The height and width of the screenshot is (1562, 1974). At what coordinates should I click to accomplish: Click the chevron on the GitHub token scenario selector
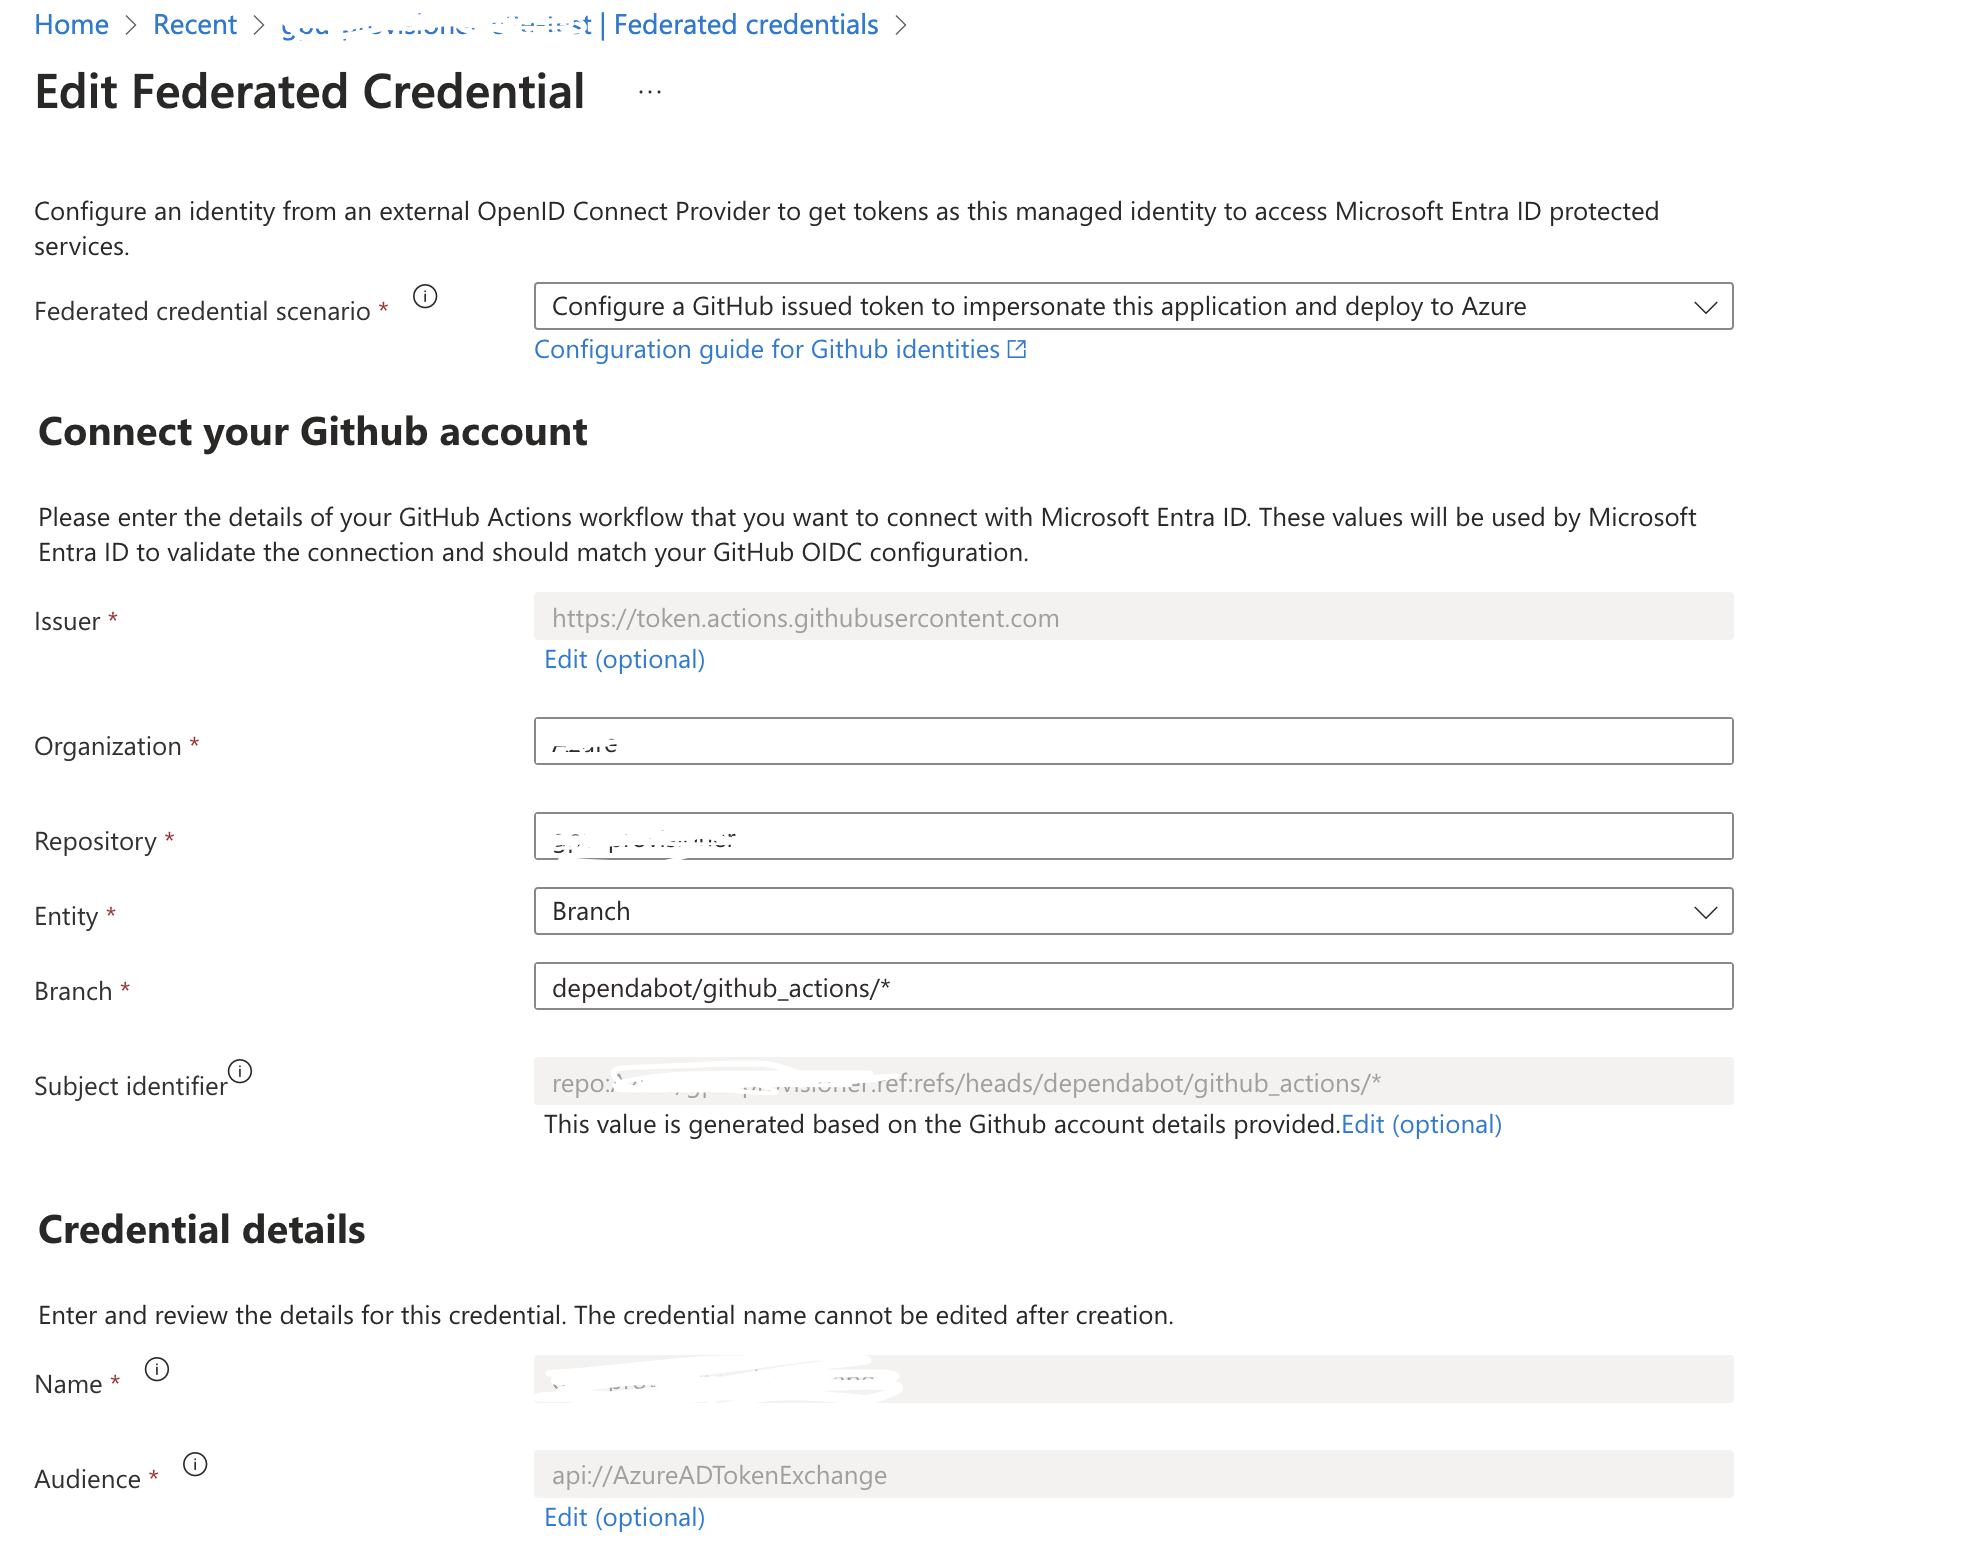pyautogui.click(x=1705, y=307)
